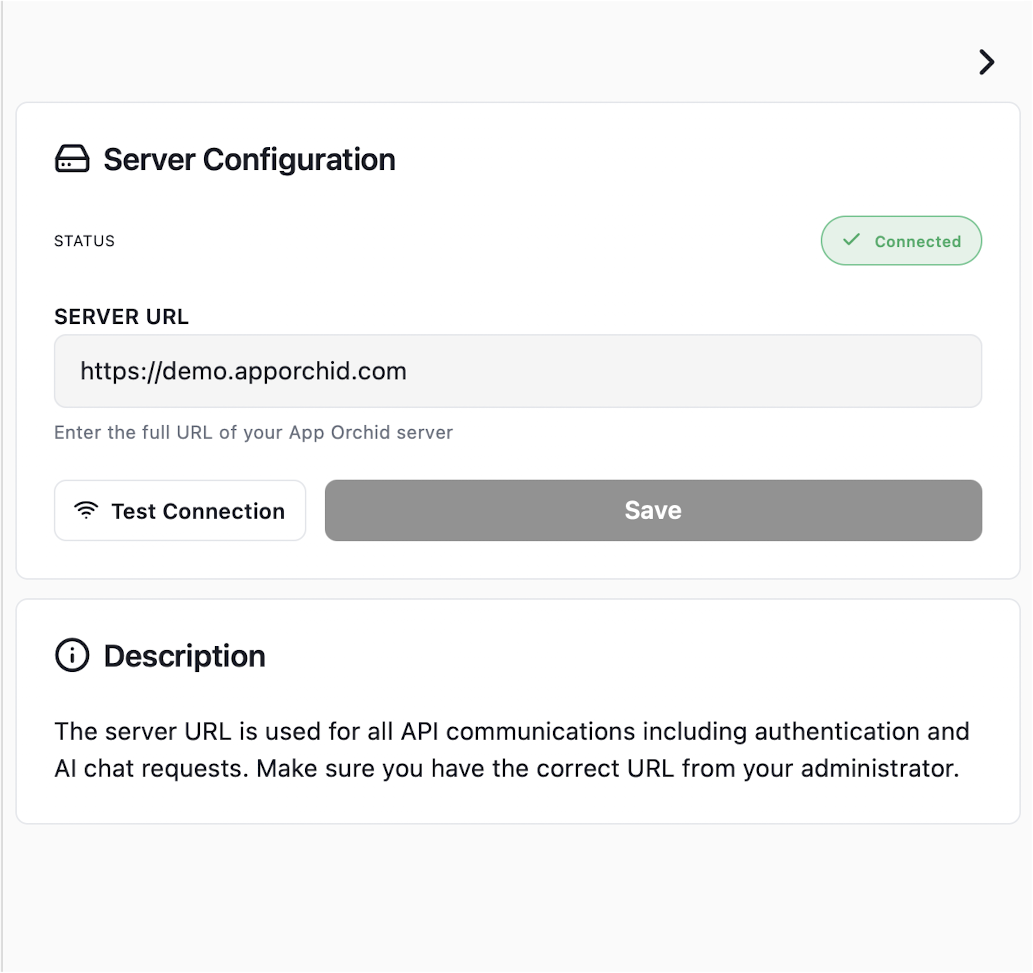This screenshot has height=973, width=1033.
Task: Click the checkmark icon in the Connected badge
Action: 851,241
